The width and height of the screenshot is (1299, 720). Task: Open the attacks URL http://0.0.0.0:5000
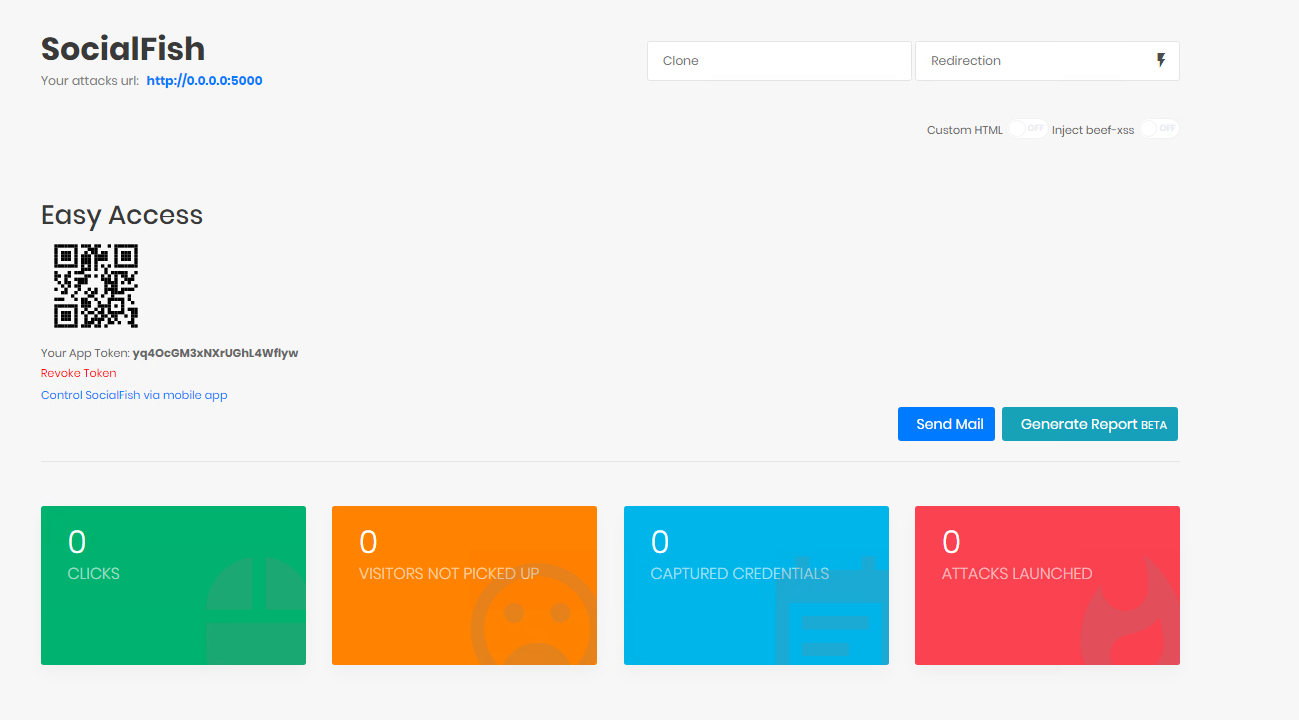click(x=205, y=81)
